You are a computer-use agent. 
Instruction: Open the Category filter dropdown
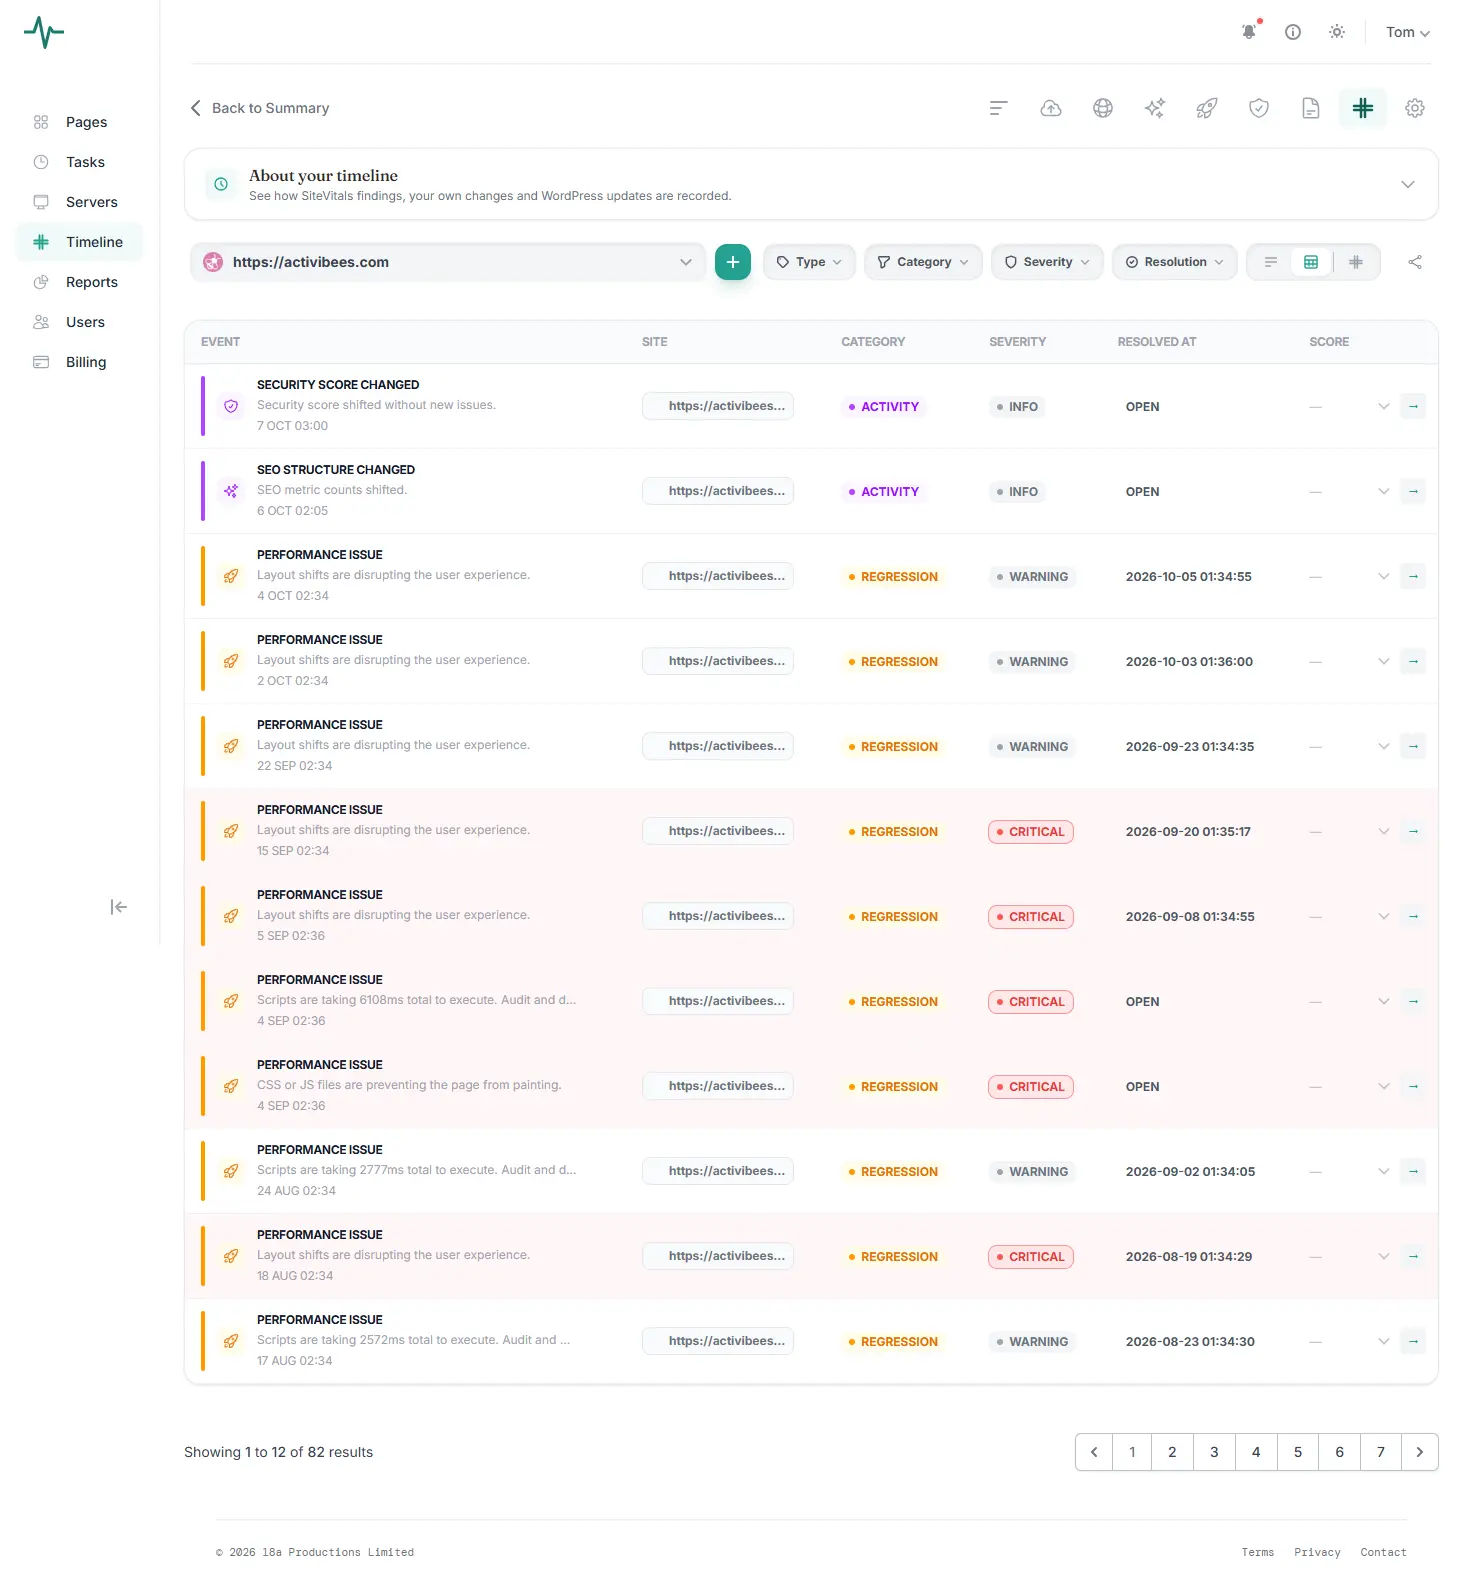coord(923,262)
